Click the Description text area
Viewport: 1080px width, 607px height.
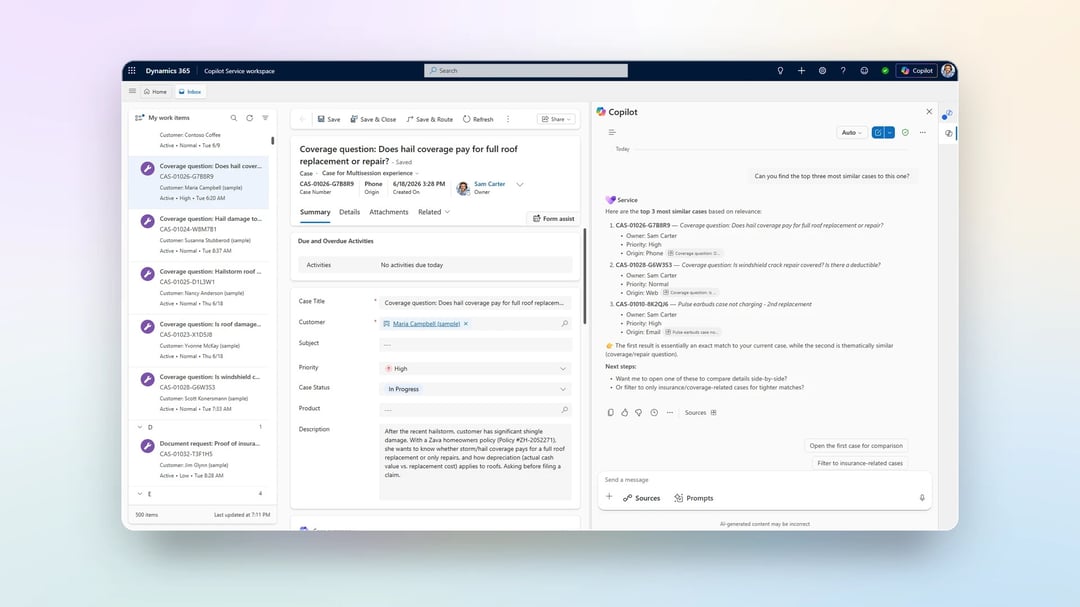(x=475, y=462)
